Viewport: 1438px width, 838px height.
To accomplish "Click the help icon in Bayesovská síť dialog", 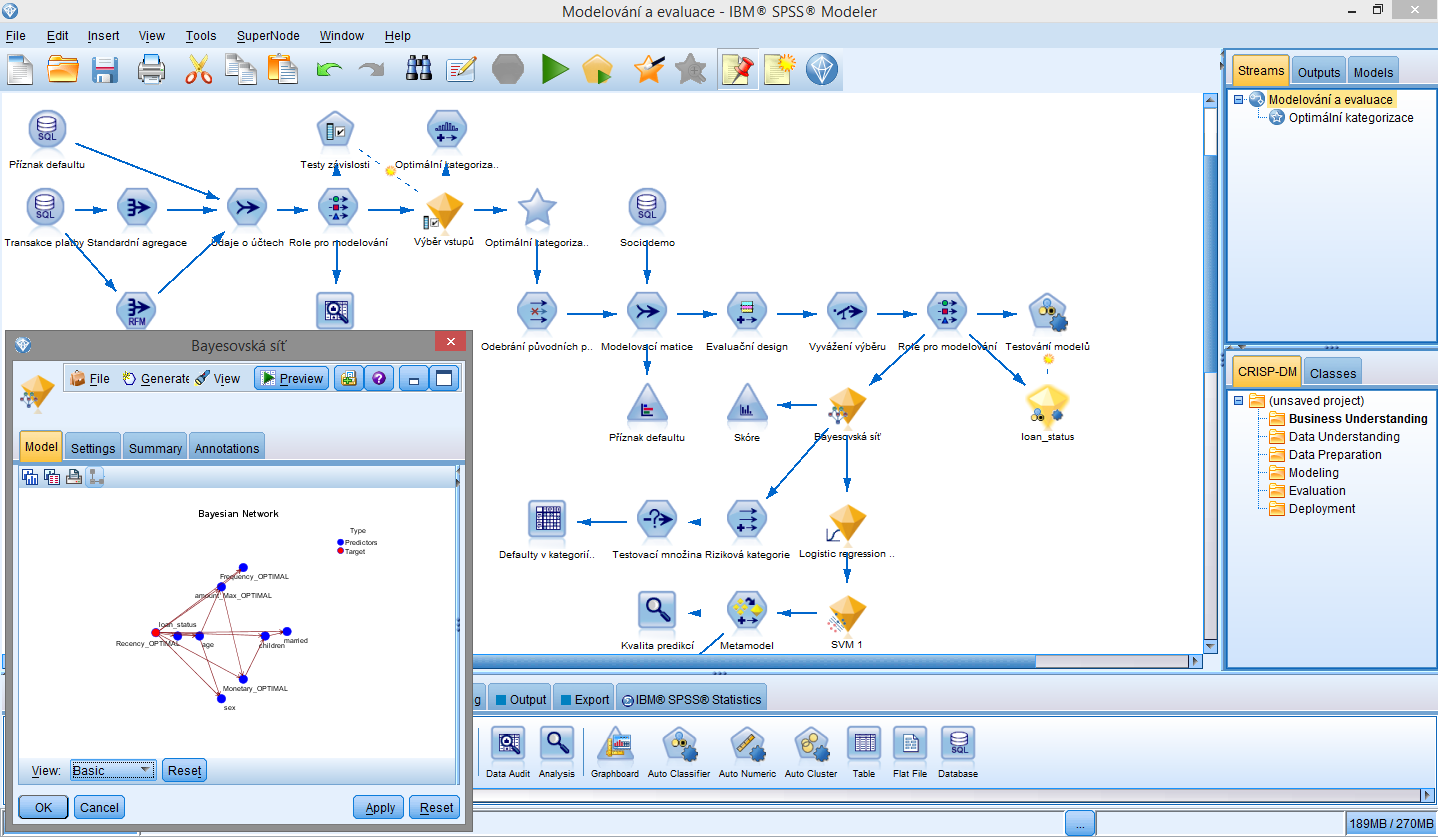I will pyautogui.click(x=378, y=378).
